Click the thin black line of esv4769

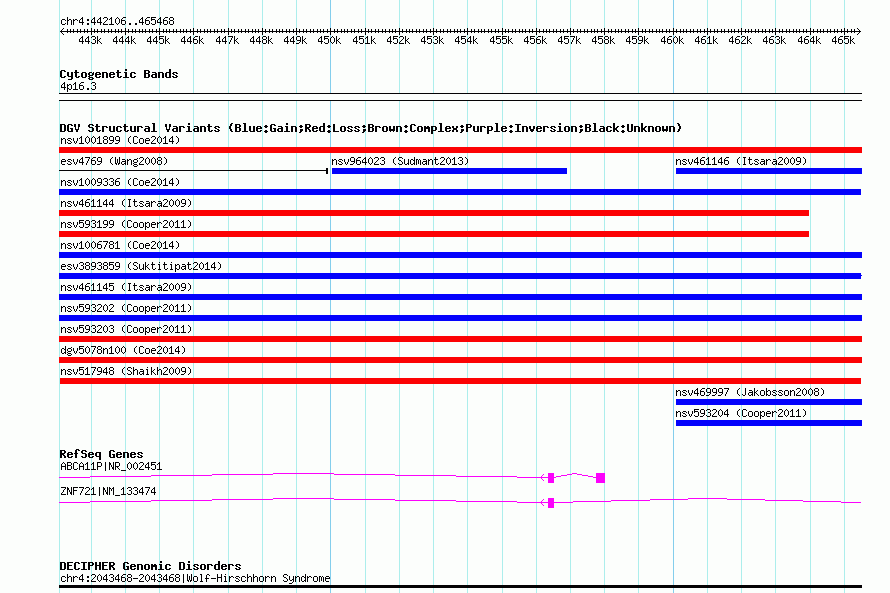(x=194, y=170)
